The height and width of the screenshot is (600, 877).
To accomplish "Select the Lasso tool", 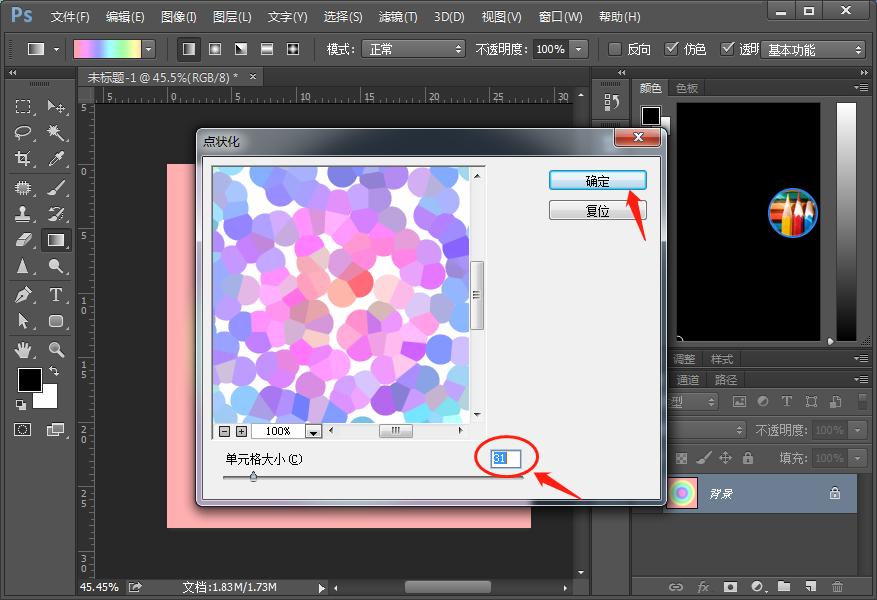I will coord(24,133).
